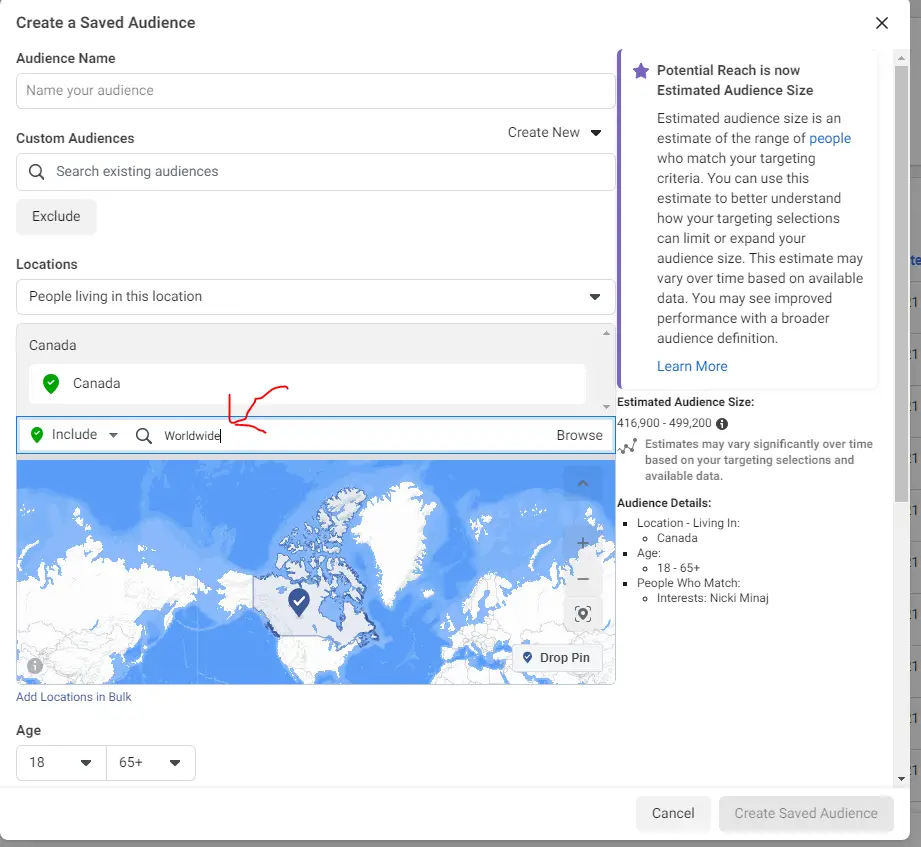Click the Drop Pin button

pos(557,657)
